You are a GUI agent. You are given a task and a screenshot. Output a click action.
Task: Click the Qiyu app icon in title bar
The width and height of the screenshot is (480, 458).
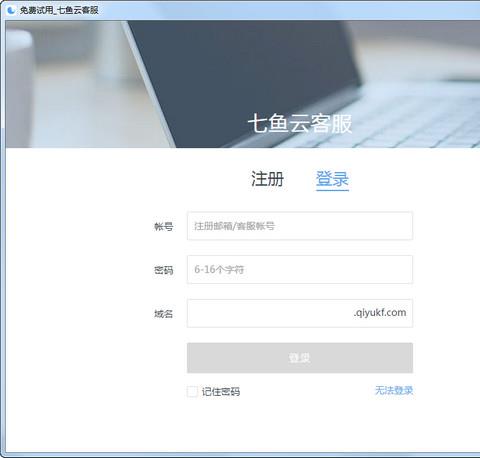coord(12,10)
